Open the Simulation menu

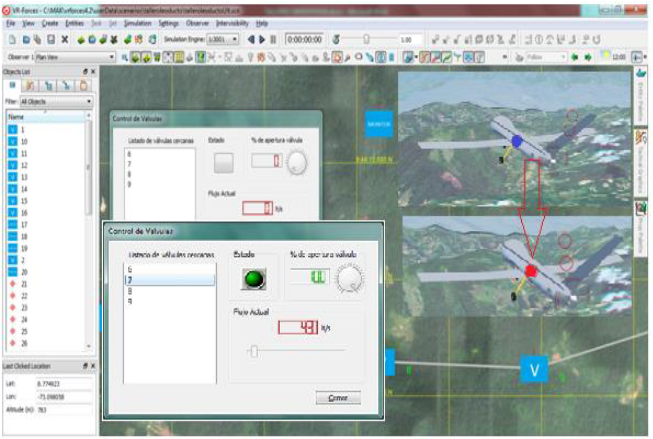[x=137, y=23]
